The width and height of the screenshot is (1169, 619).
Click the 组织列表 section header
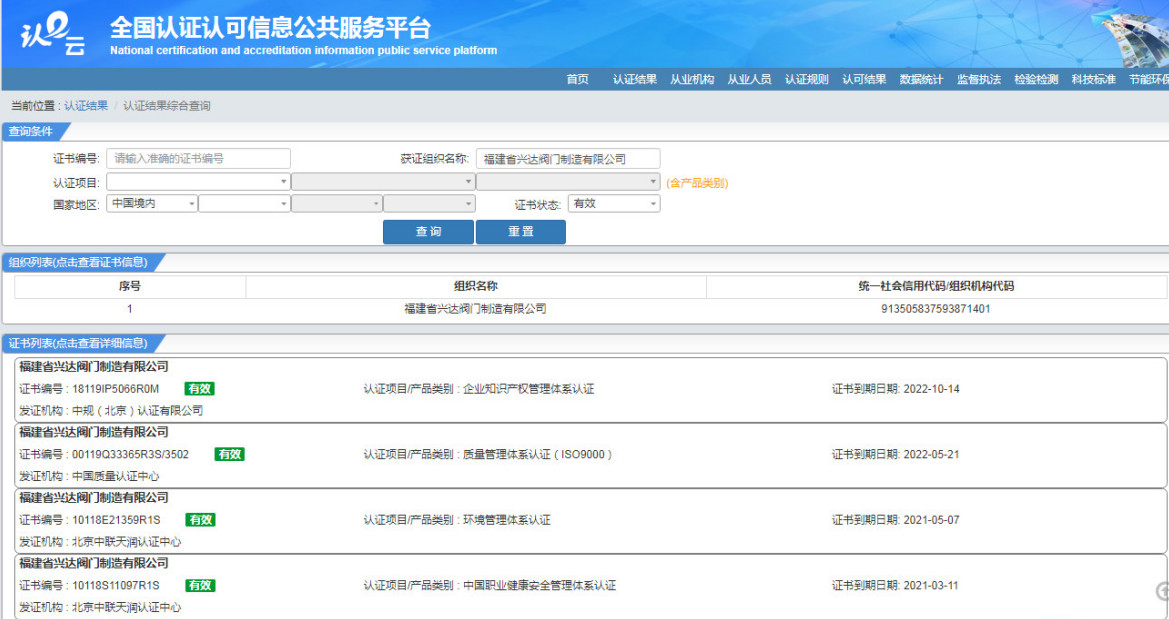pyautogui.click(x=78, y=263)
